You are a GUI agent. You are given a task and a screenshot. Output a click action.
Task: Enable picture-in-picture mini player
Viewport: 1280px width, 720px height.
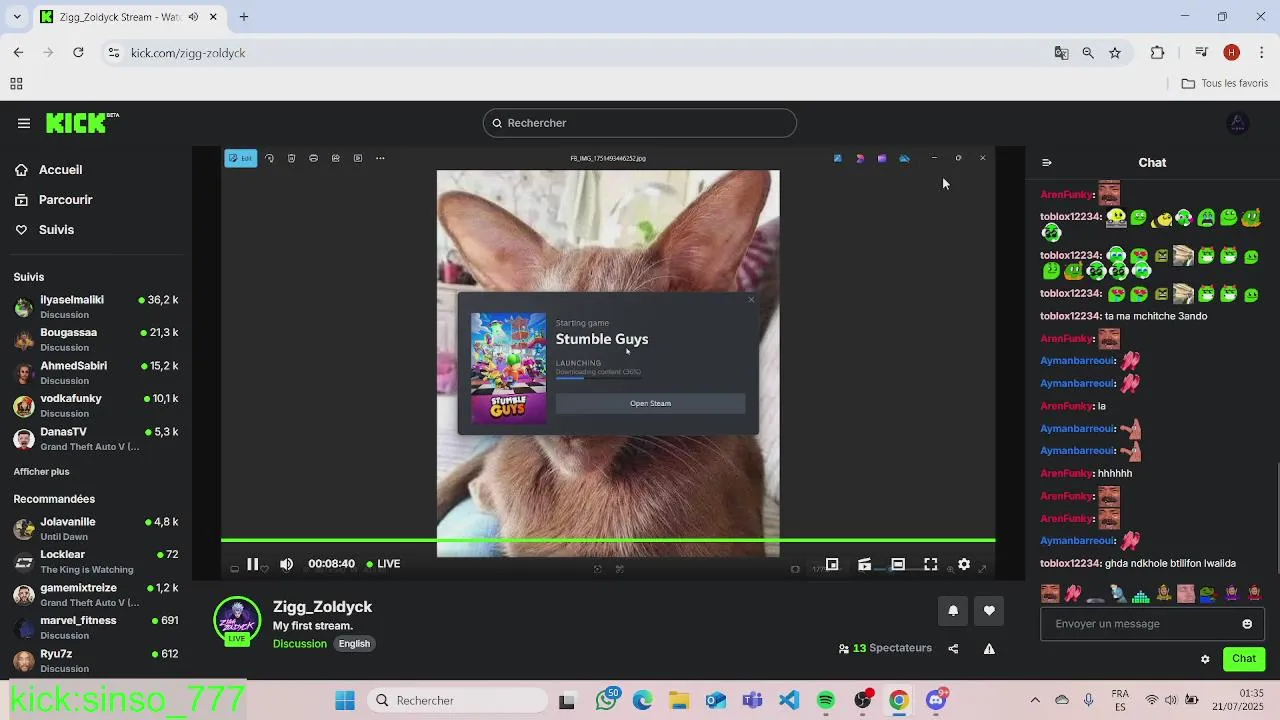coord(831,564)
